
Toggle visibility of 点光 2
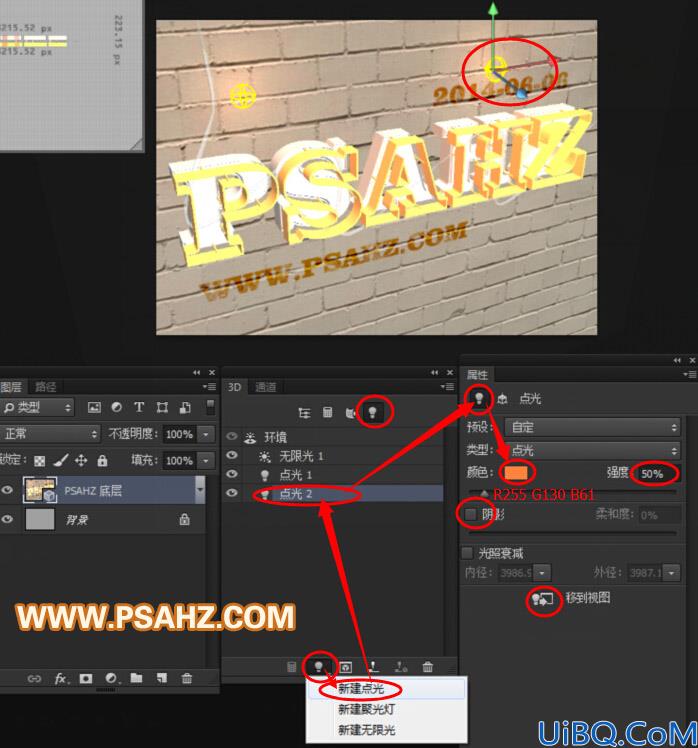coord(232,493)
